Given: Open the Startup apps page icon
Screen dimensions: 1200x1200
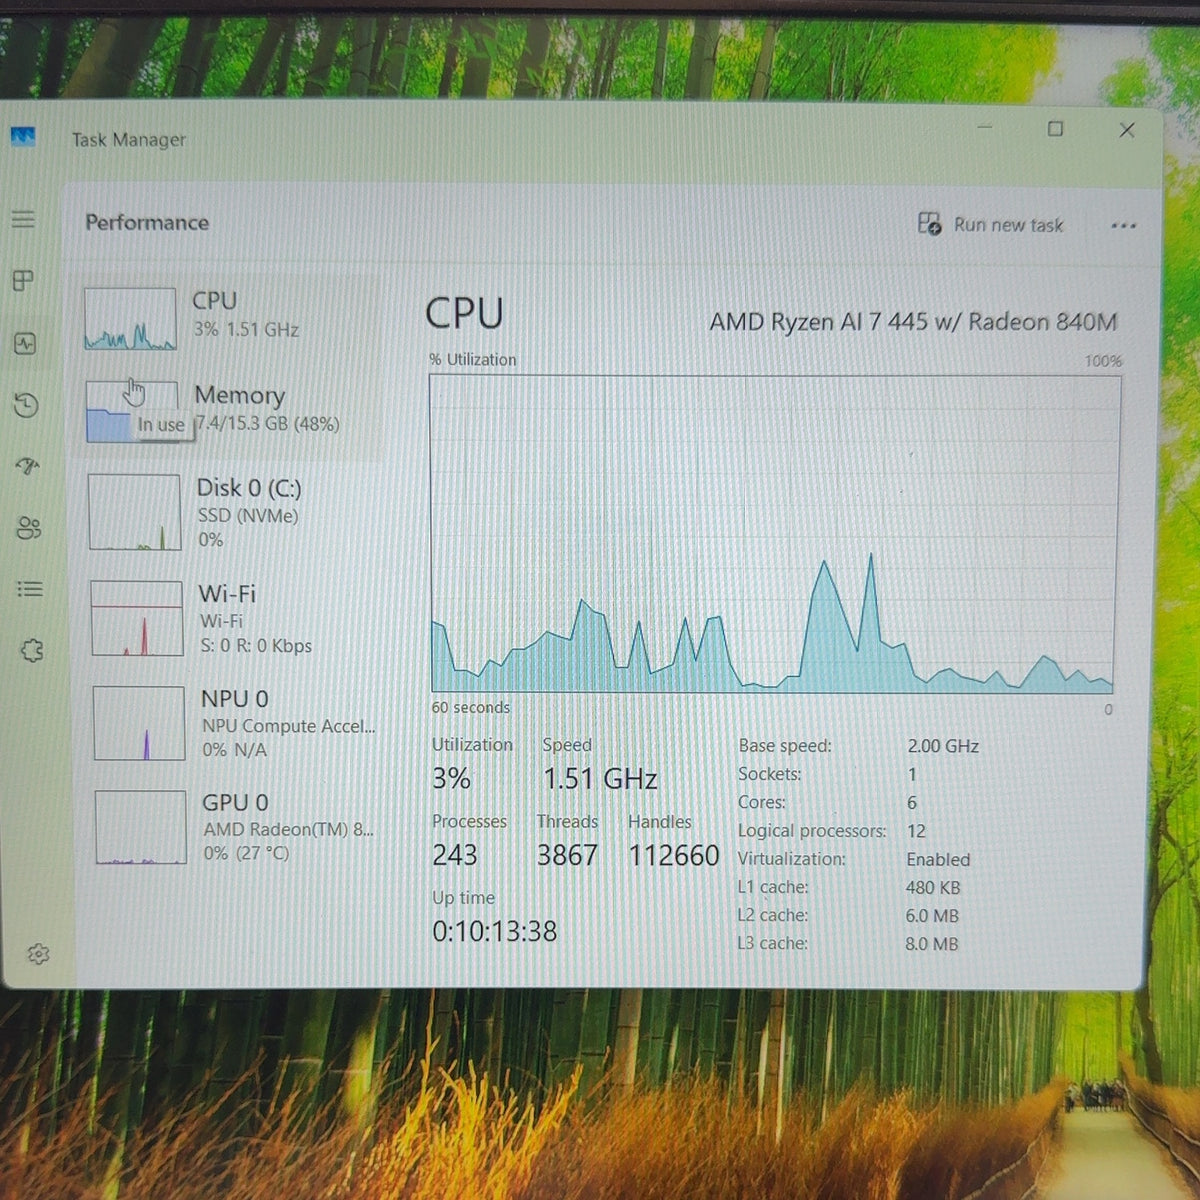Looking at the screenshot, I should [28, 466].
